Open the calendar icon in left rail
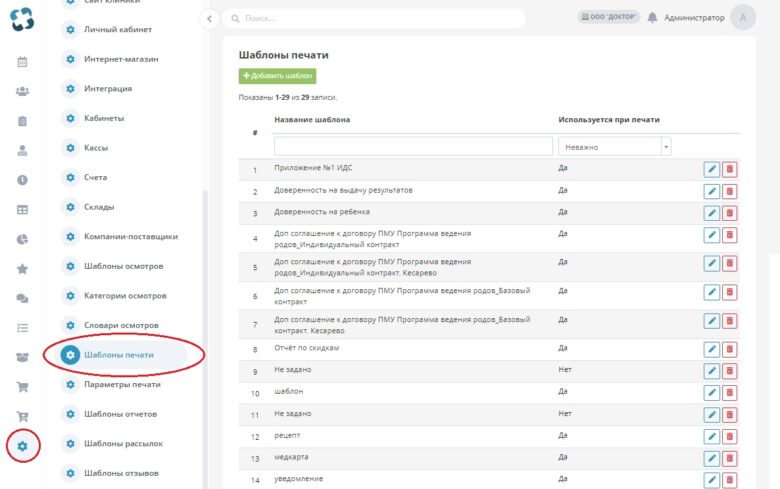 pyautogui.click(x=22, y=62)
